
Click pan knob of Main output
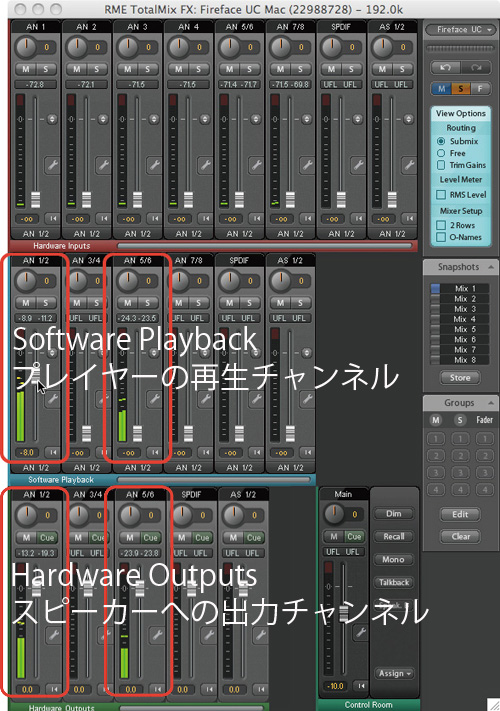pyautogui.click(x=335, y=514)
